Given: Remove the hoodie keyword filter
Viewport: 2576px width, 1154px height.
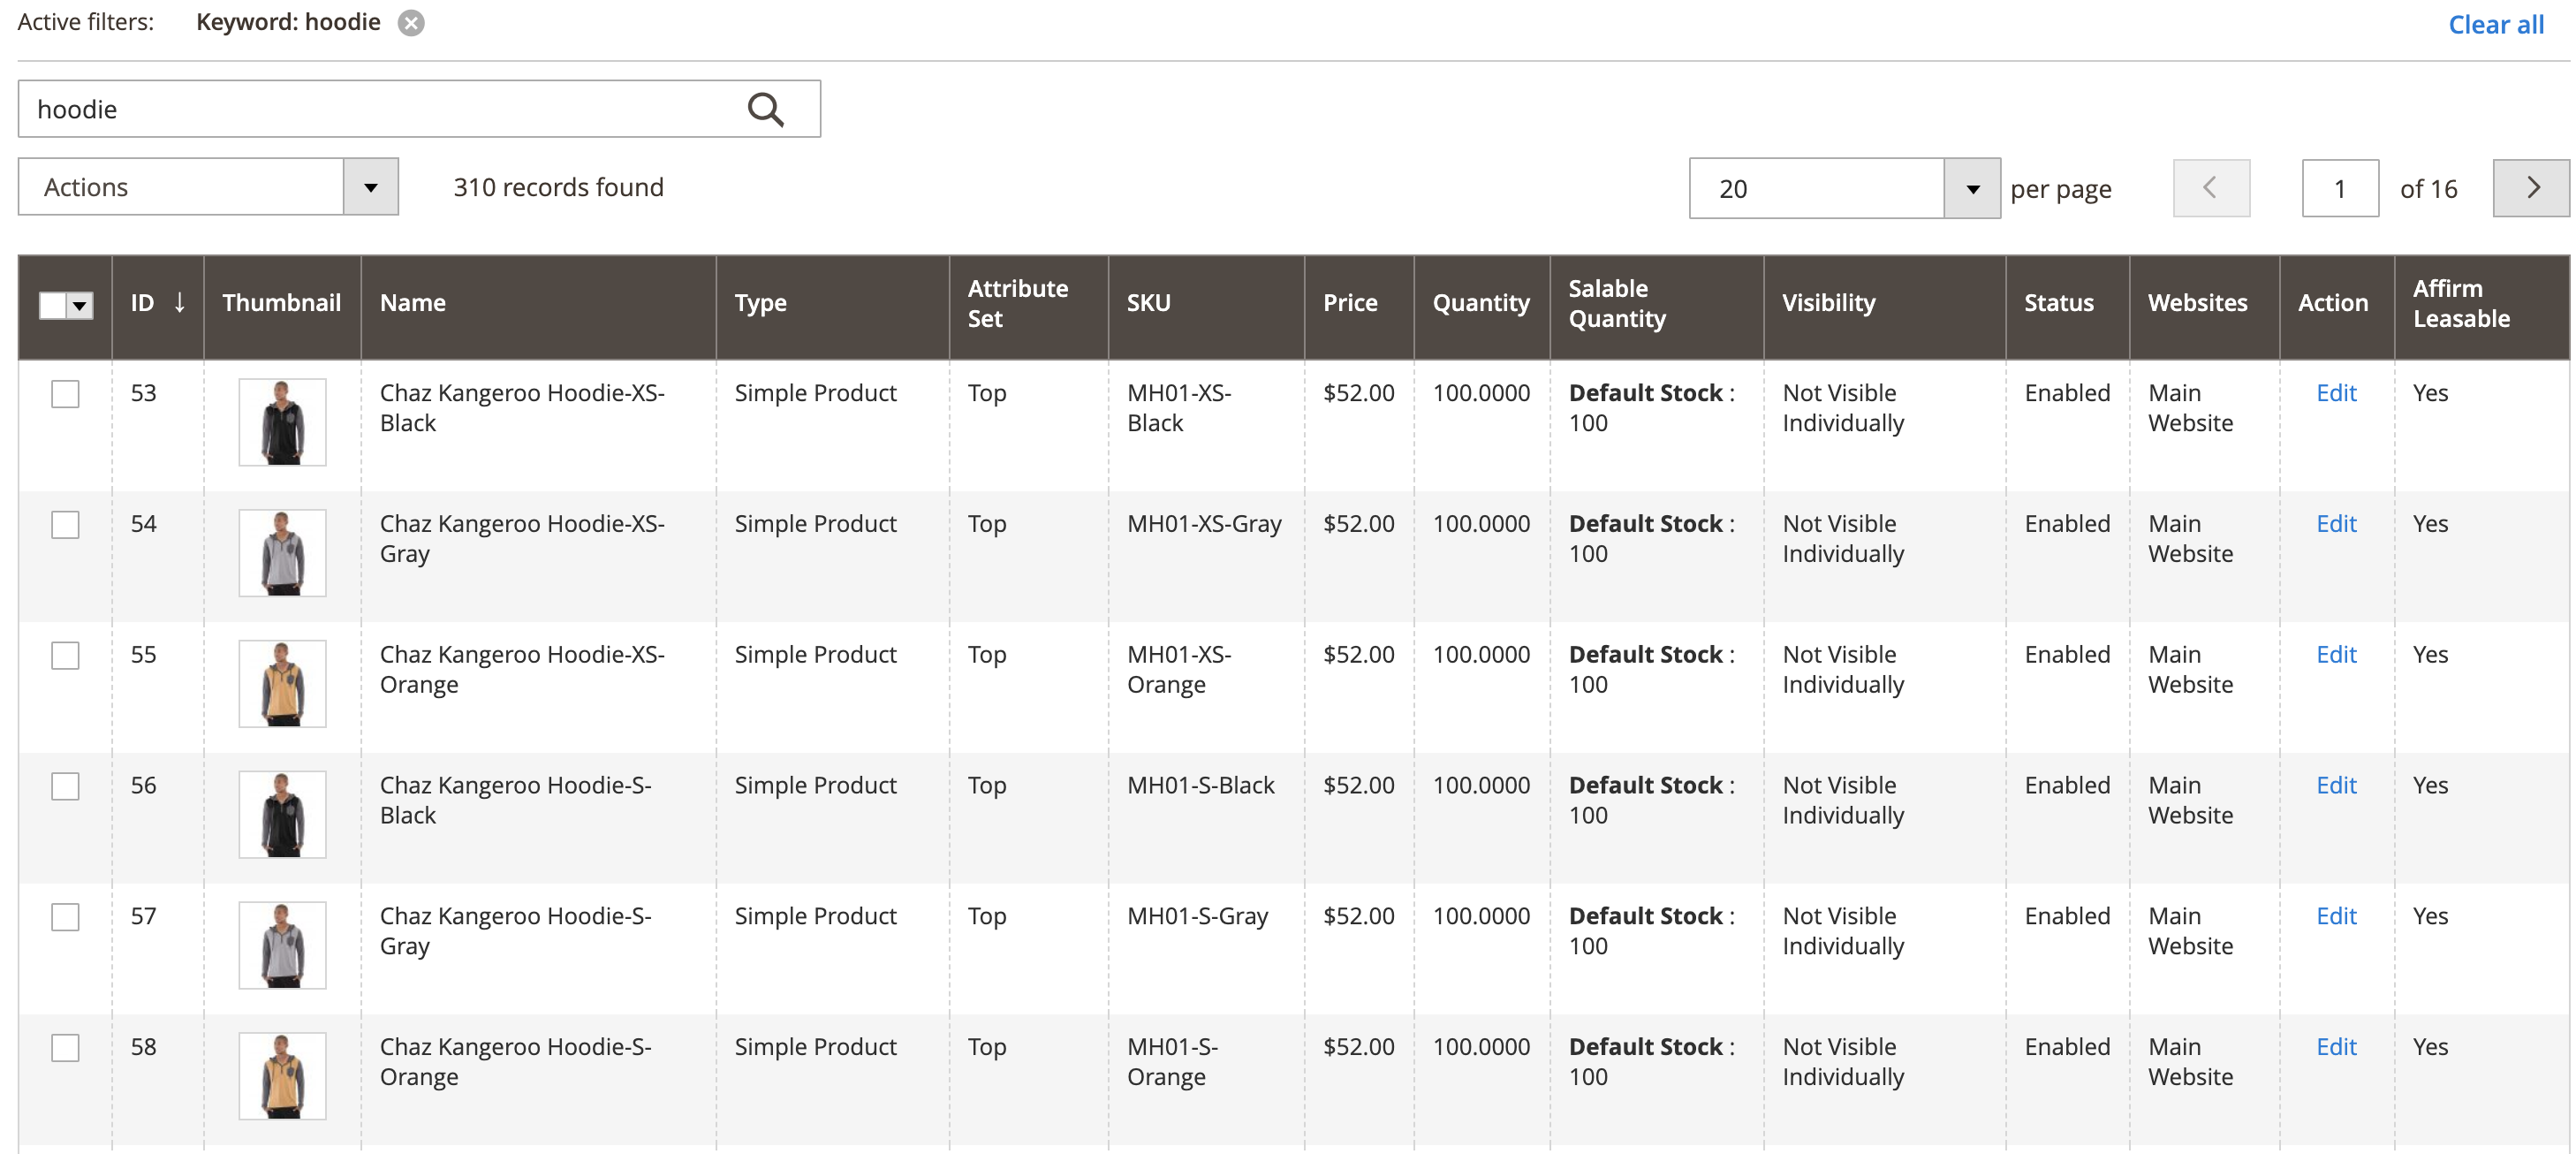Looking at the screenshot, I should pos(411,23).
